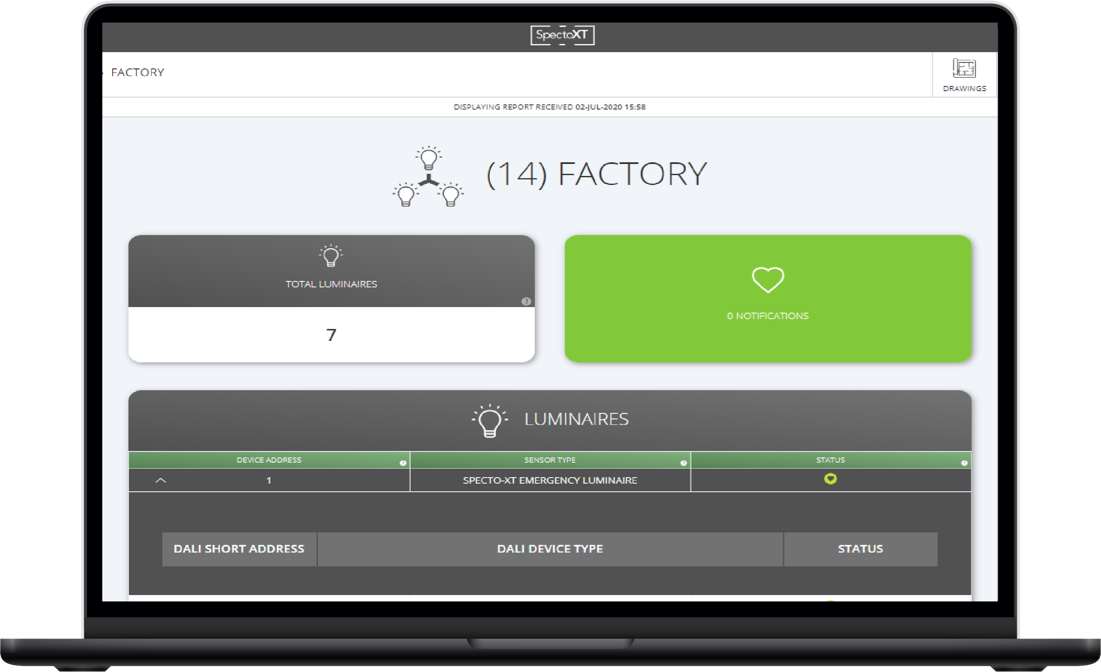Collapse the device 1 row chevron
This screenshot has height=672, width=1101.
coord(161,481)
